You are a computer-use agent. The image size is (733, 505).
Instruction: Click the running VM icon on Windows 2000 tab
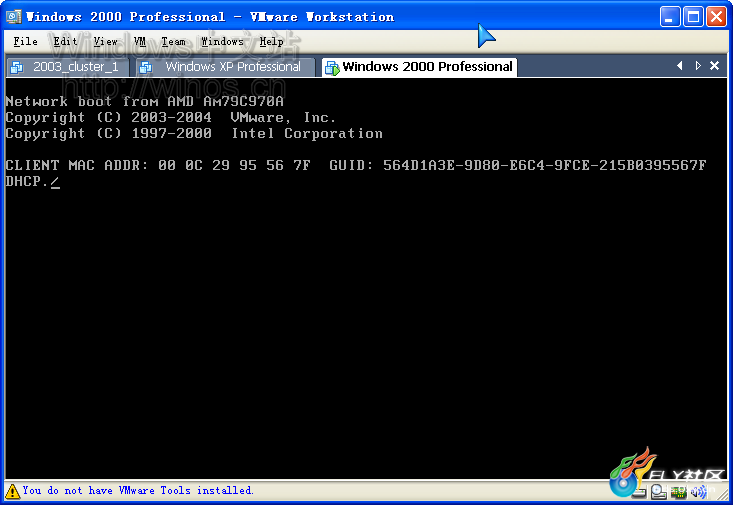tap(332, 68)
